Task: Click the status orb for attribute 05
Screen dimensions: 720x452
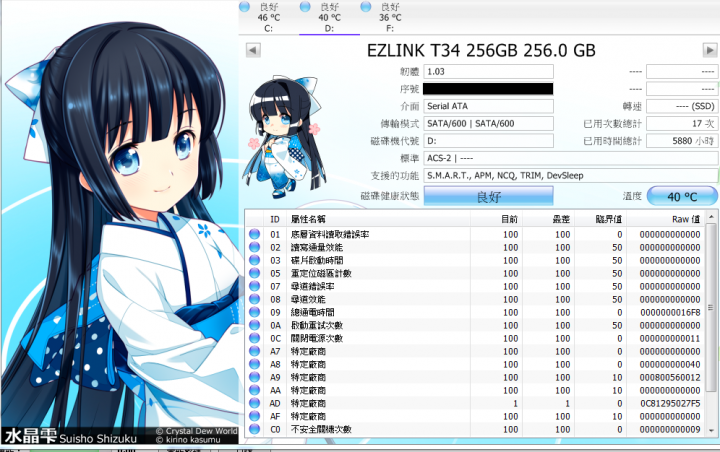Action: coord(254,273)
